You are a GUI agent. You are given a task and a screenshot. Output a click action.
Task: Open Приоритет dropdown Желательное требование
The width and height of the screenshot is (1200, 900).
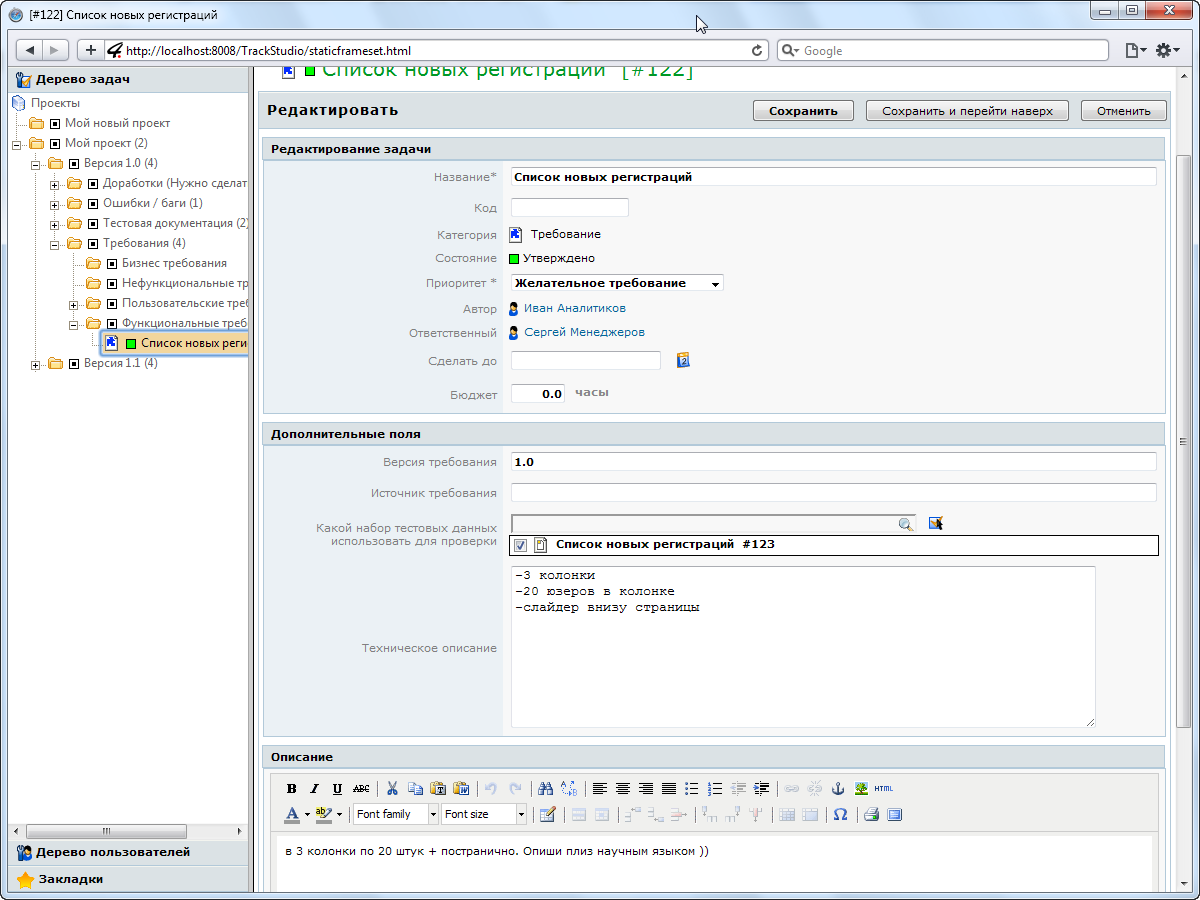click(x=617, y=283)
